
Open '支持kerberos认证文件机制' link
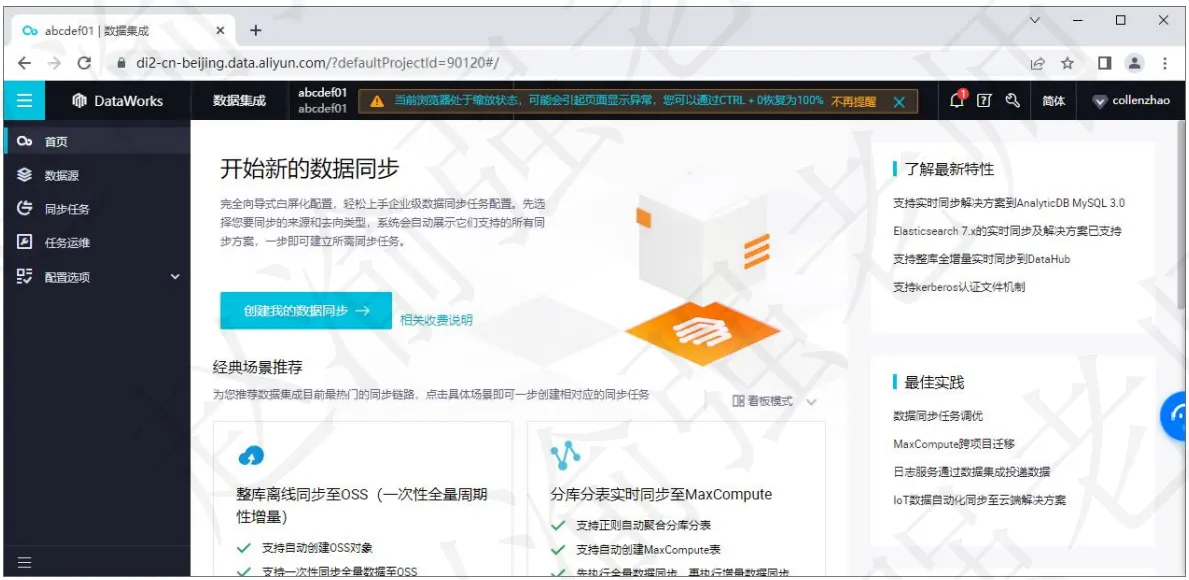959,287
